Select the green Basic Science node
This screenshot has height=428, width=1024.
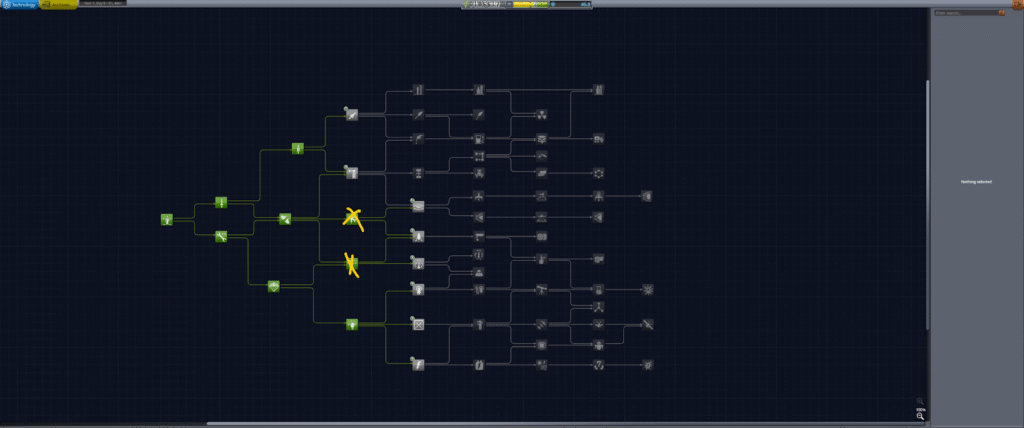pos(352,324)
